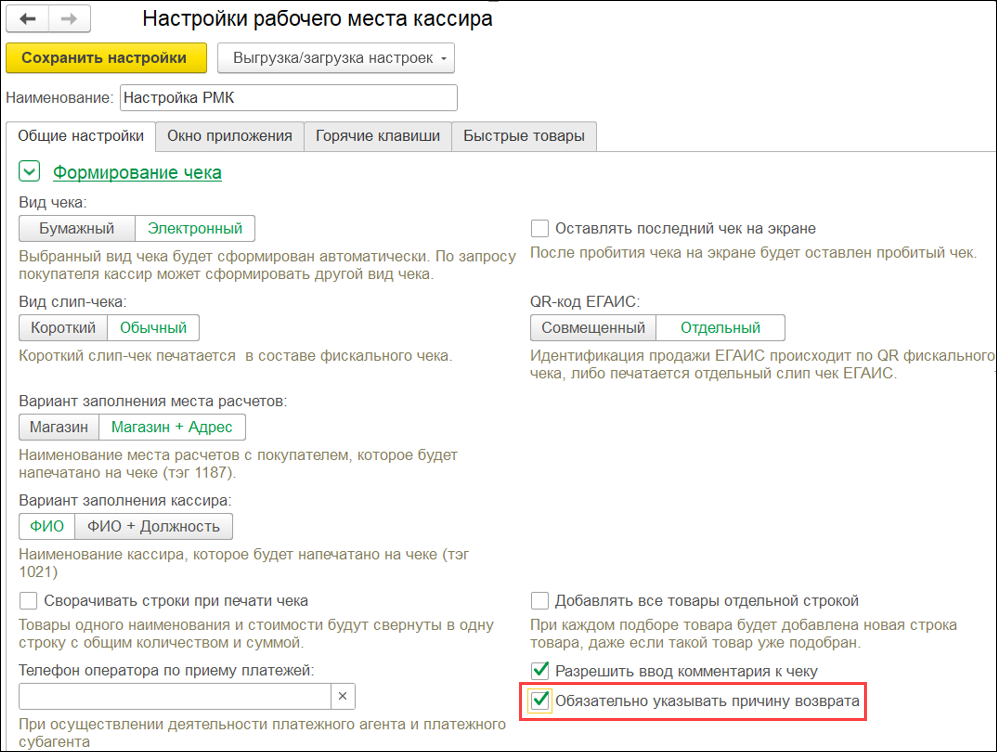
Task: Choose ФИО + Должность cashier format
Action: click(x=153, y=526)
